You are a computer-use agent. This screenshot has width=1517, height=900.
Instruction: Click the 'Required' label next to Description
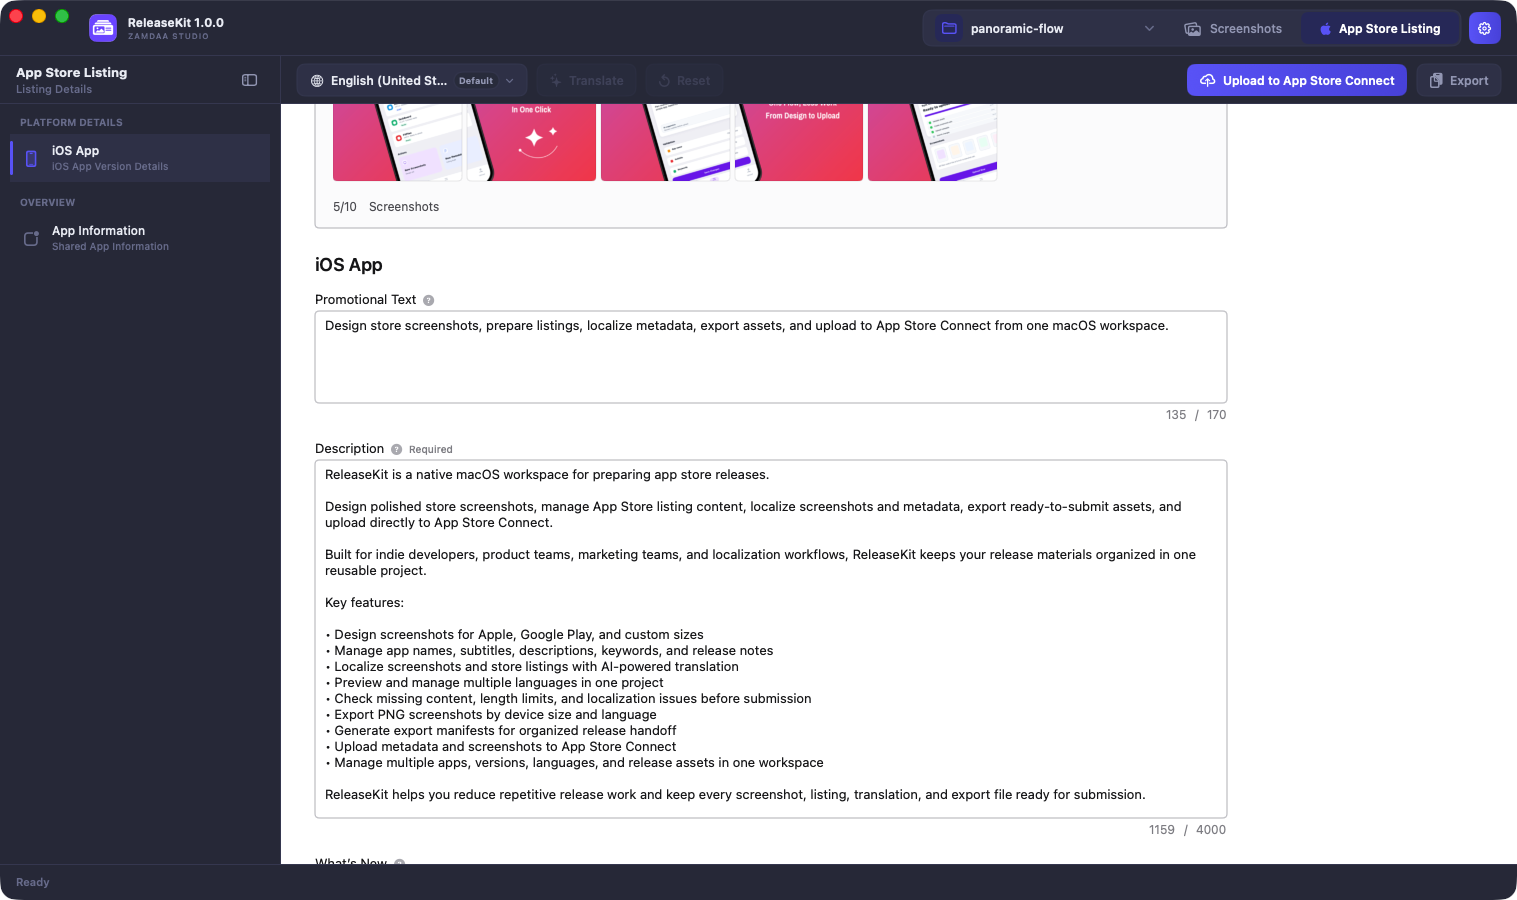pos(431,450)
